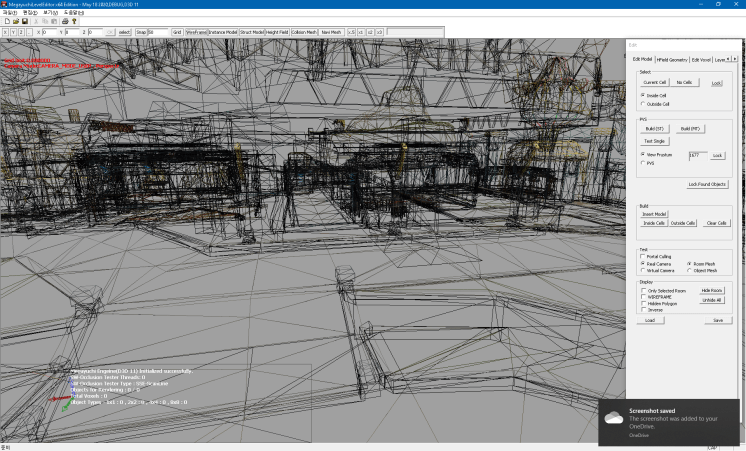
Task: Switch to the Edit Voxel tab
Action: tap(702, 59)
